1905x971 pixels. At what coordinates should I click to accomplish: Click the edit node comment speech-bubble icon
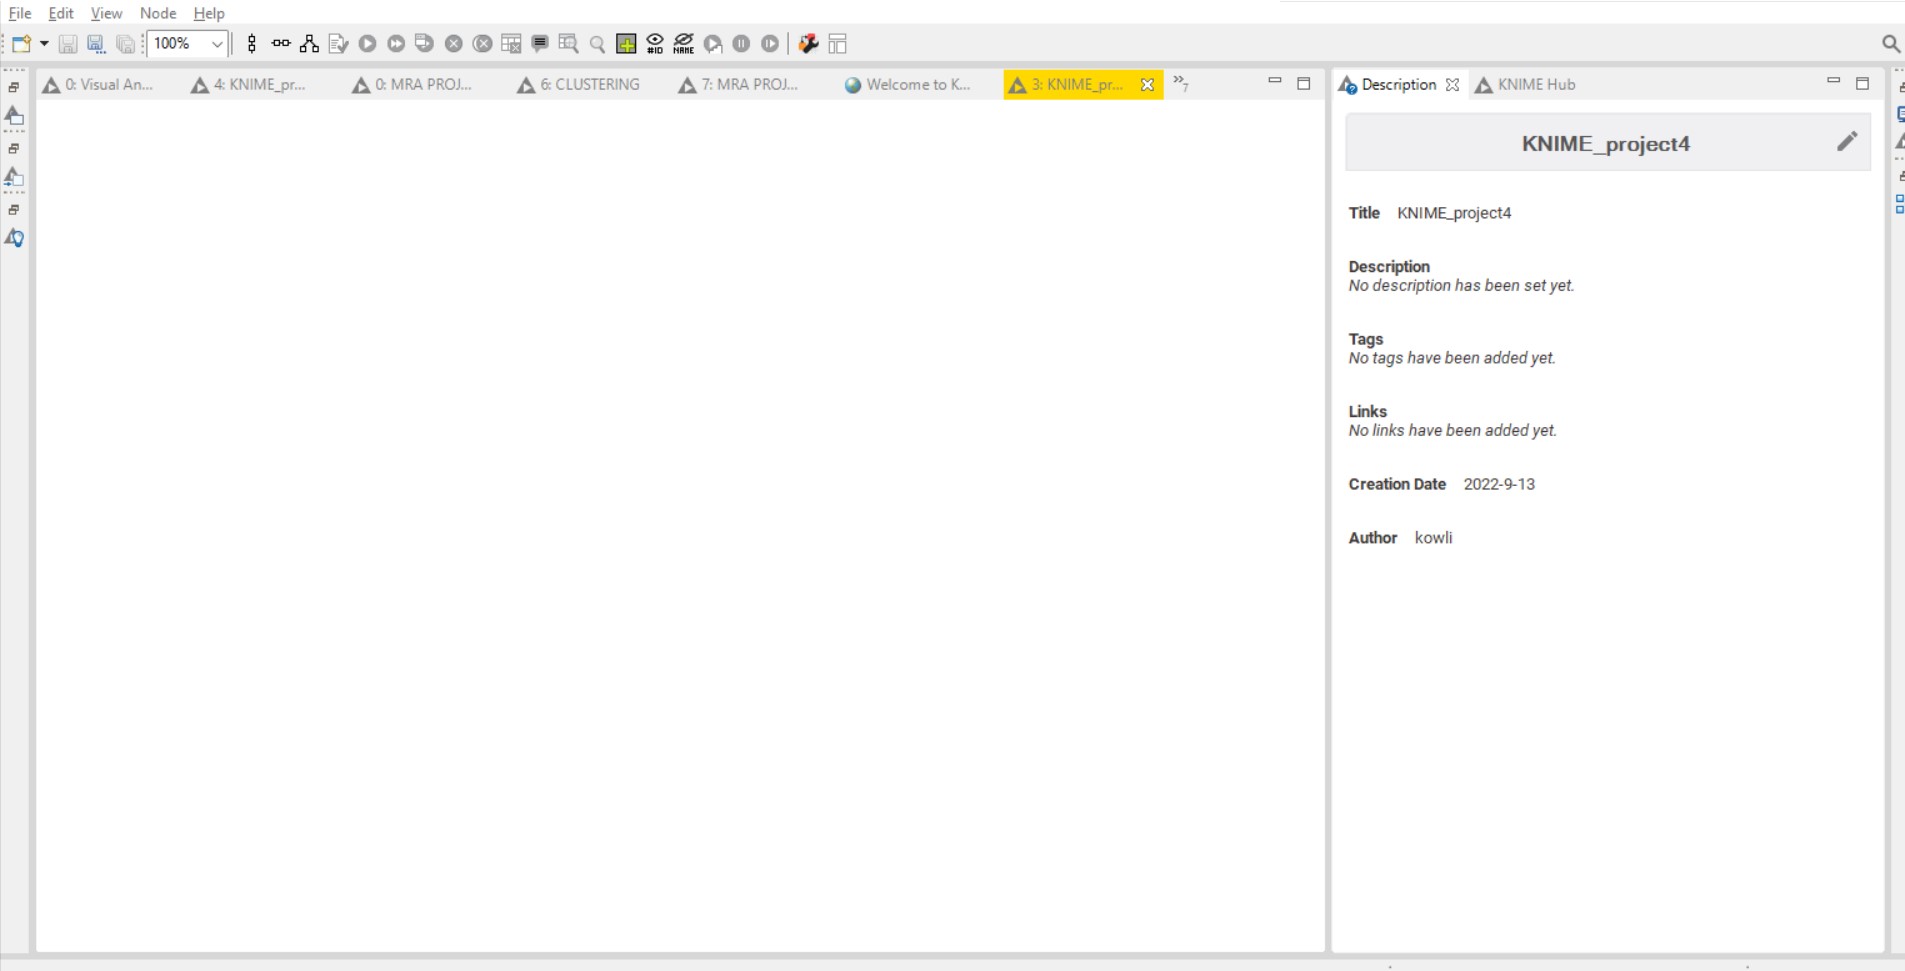540,44
